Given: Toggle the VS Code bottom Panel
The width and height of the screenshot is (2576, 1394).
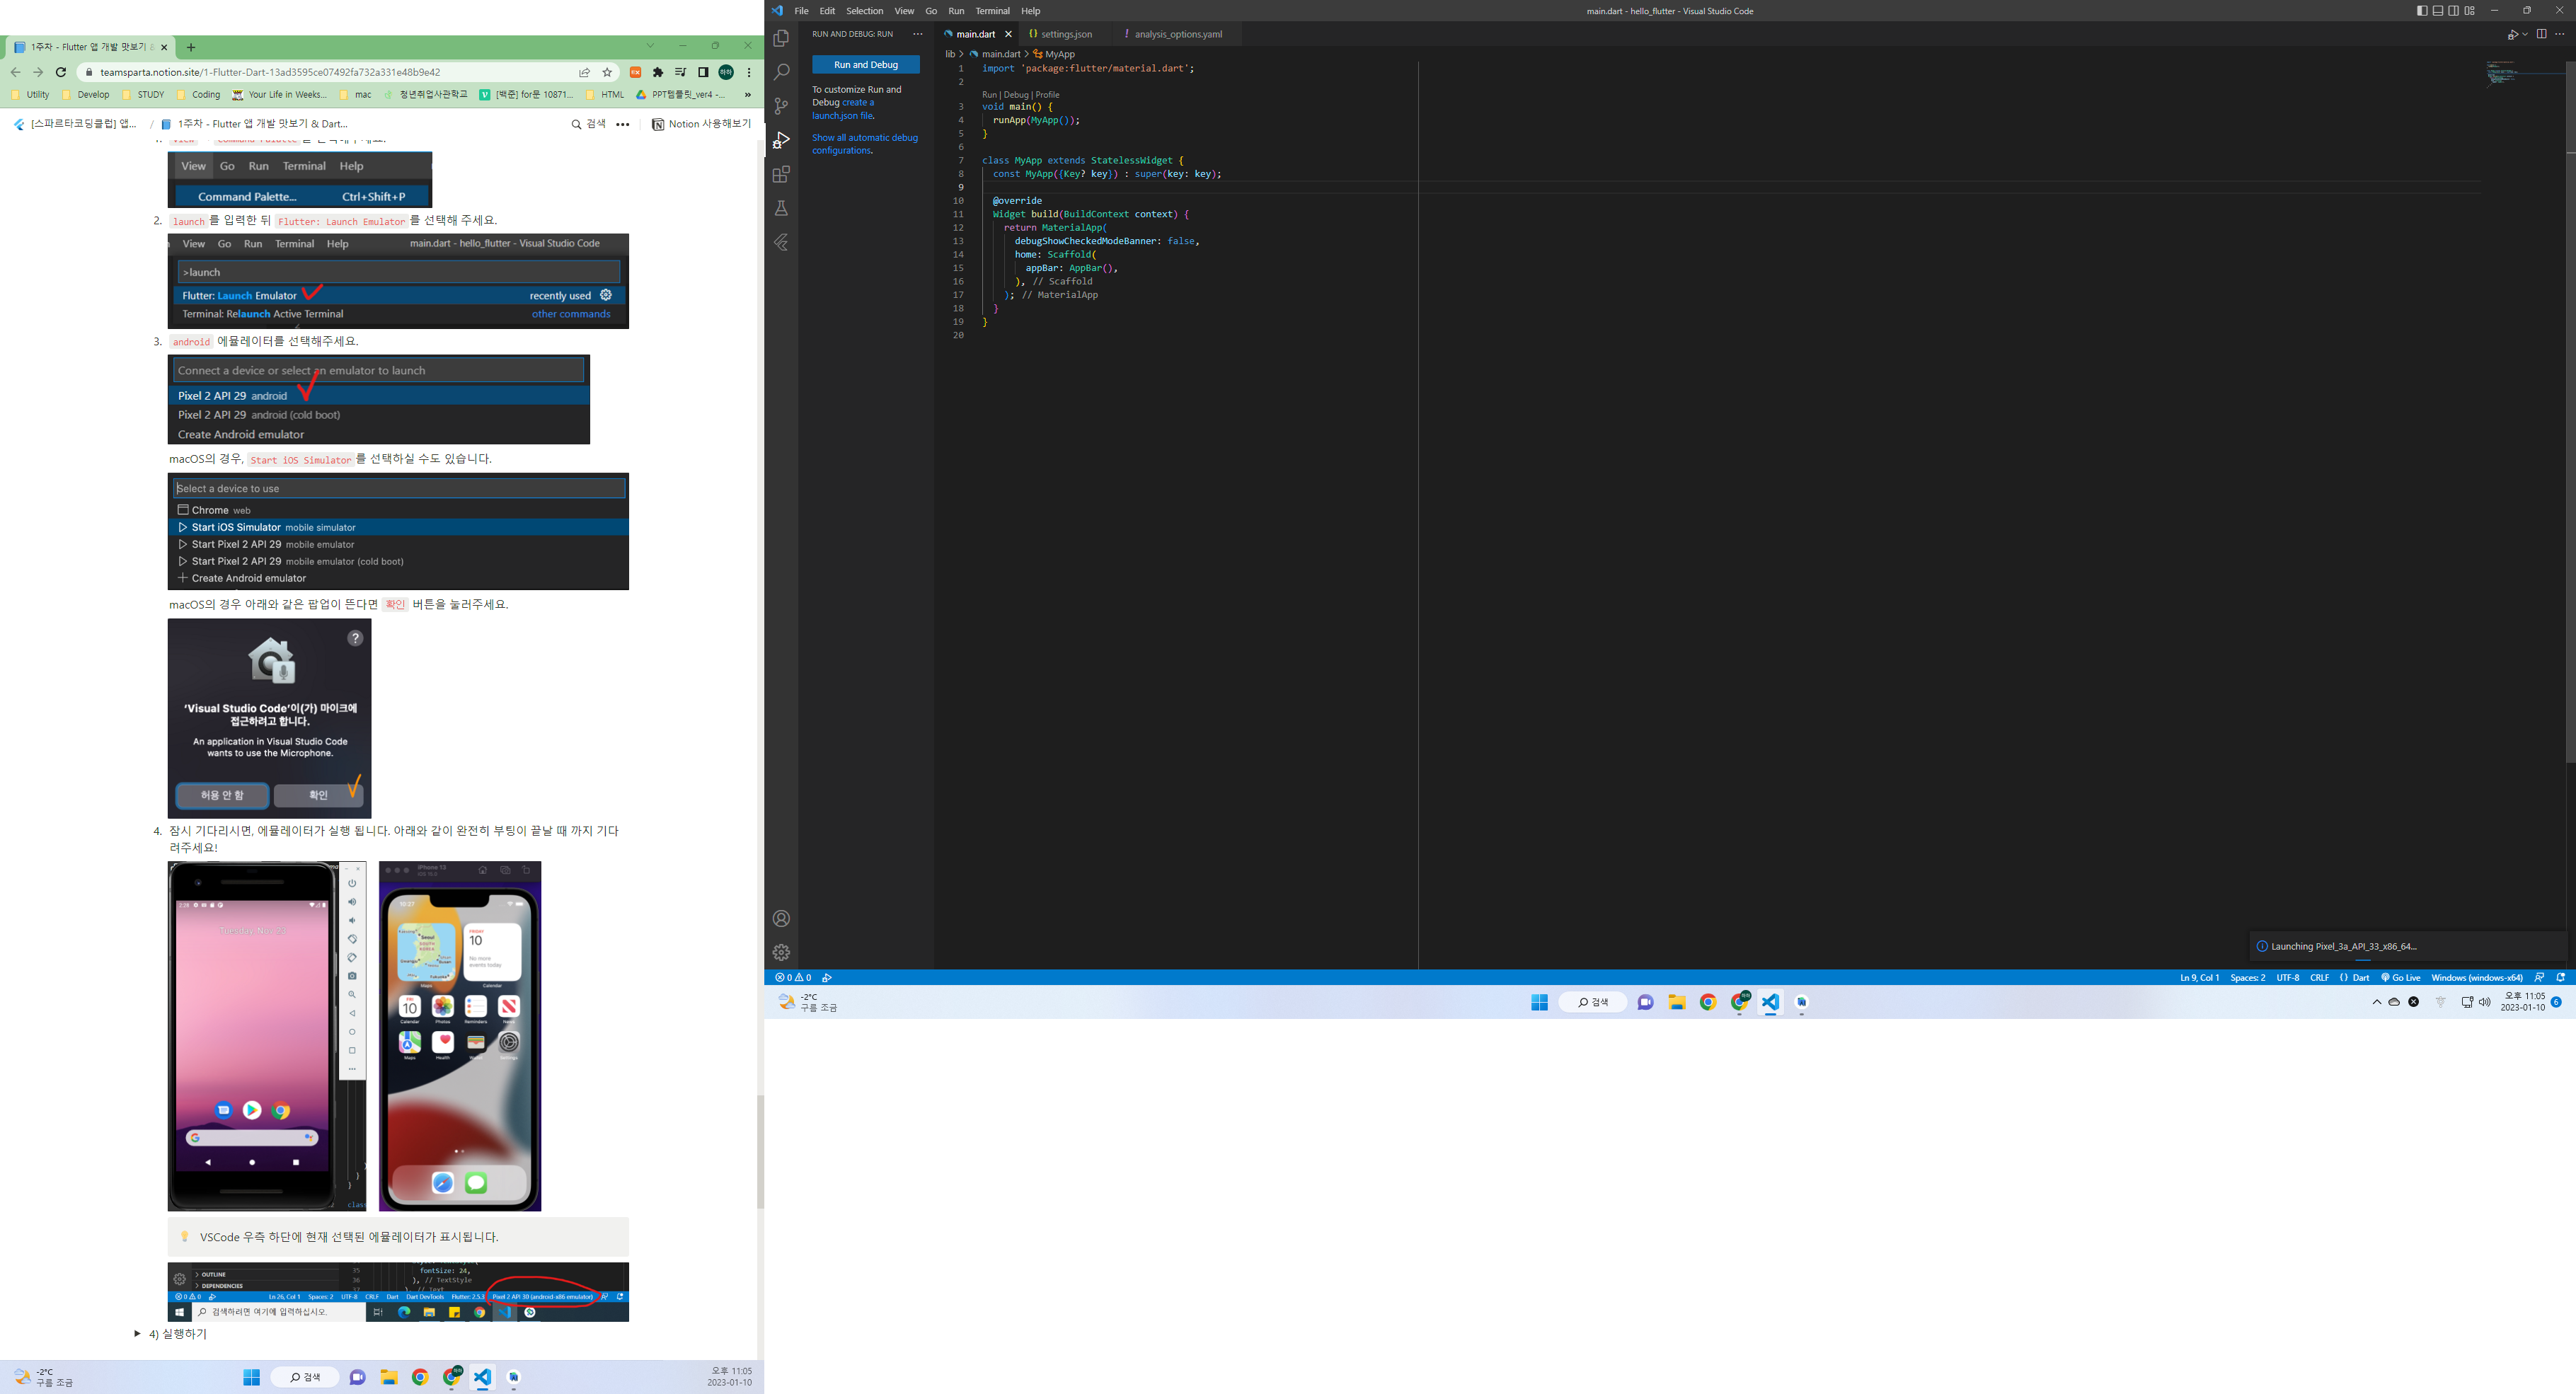Looking at the screenshot, I should coord(2438,11).
